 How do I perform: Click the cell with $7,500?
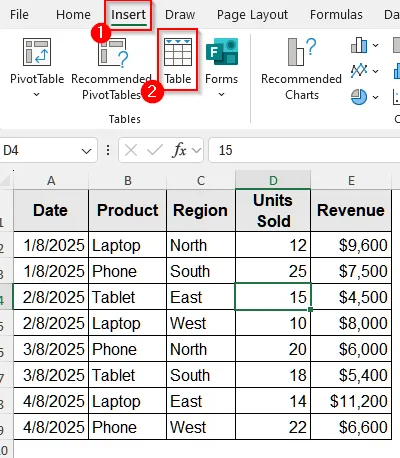pos(351,271)
